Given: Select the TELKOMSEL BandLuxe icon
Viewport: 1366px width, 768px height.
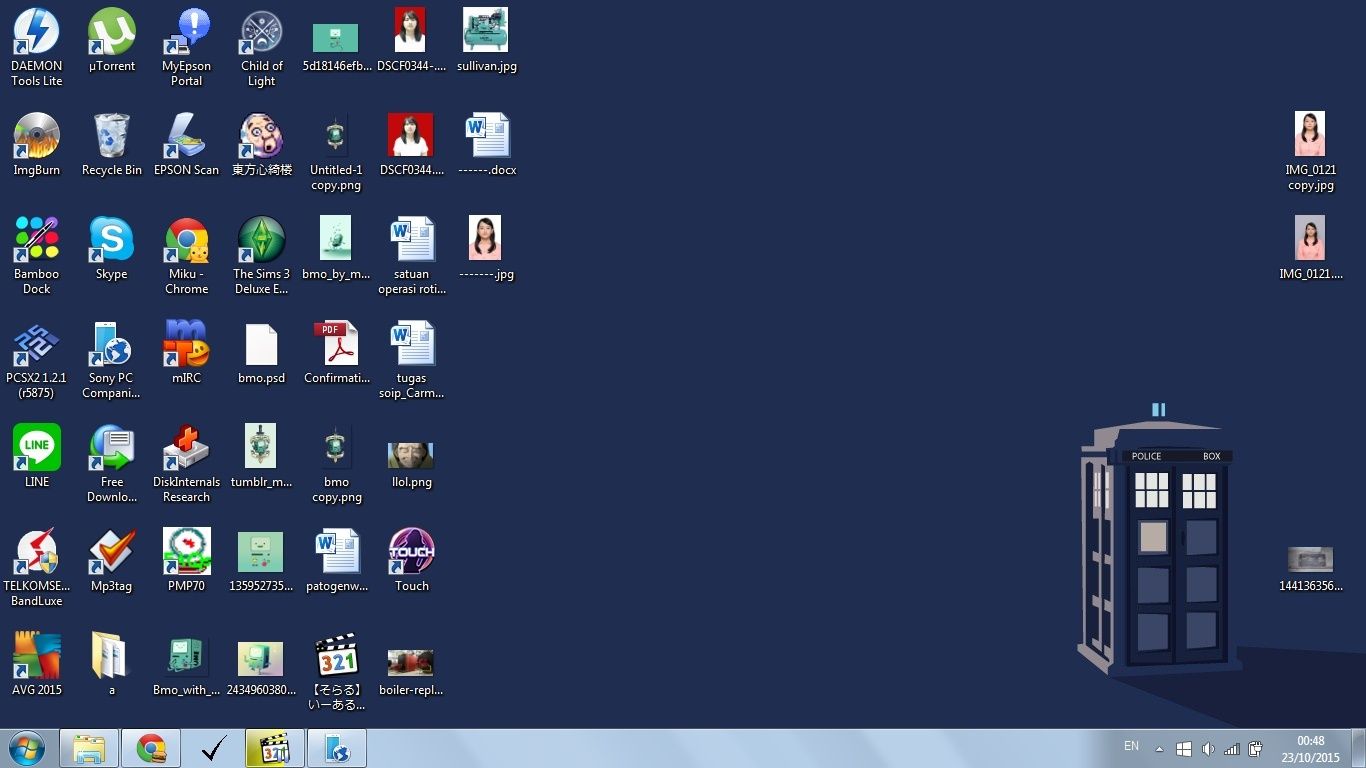Looking at the screenshot, I should coord(37,567).
